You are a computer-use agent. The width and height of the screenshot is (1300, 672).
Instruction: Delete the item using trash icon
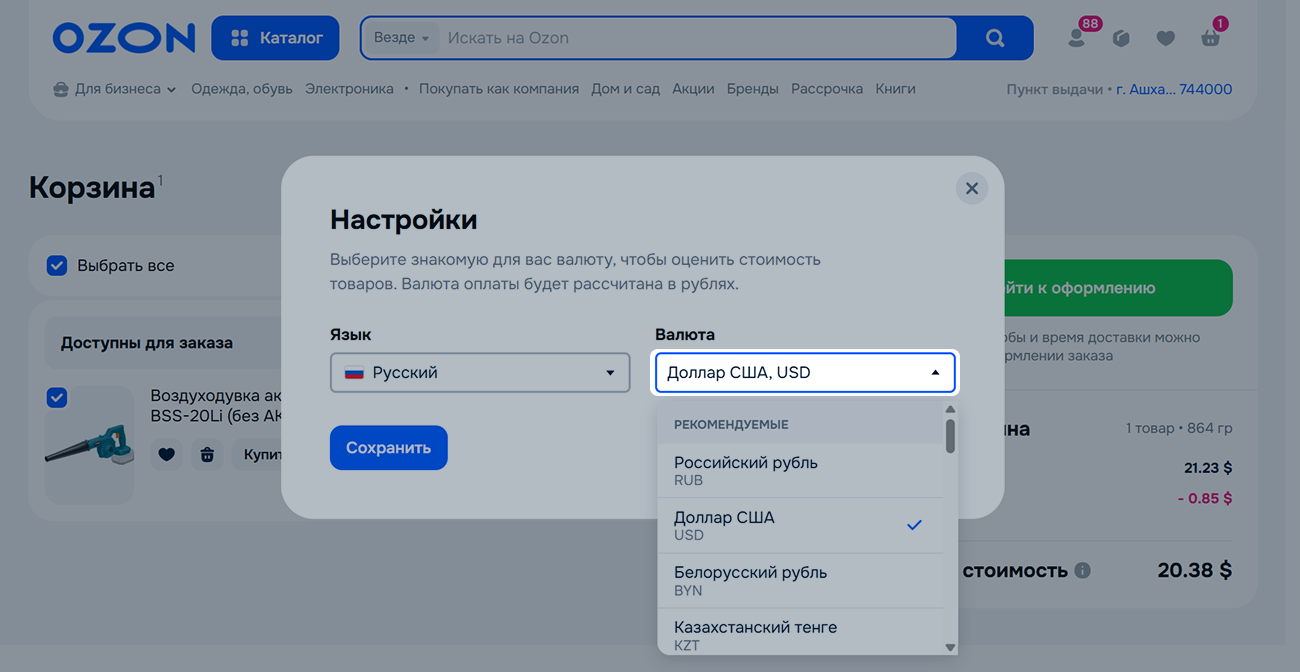(x=207, y=455)
